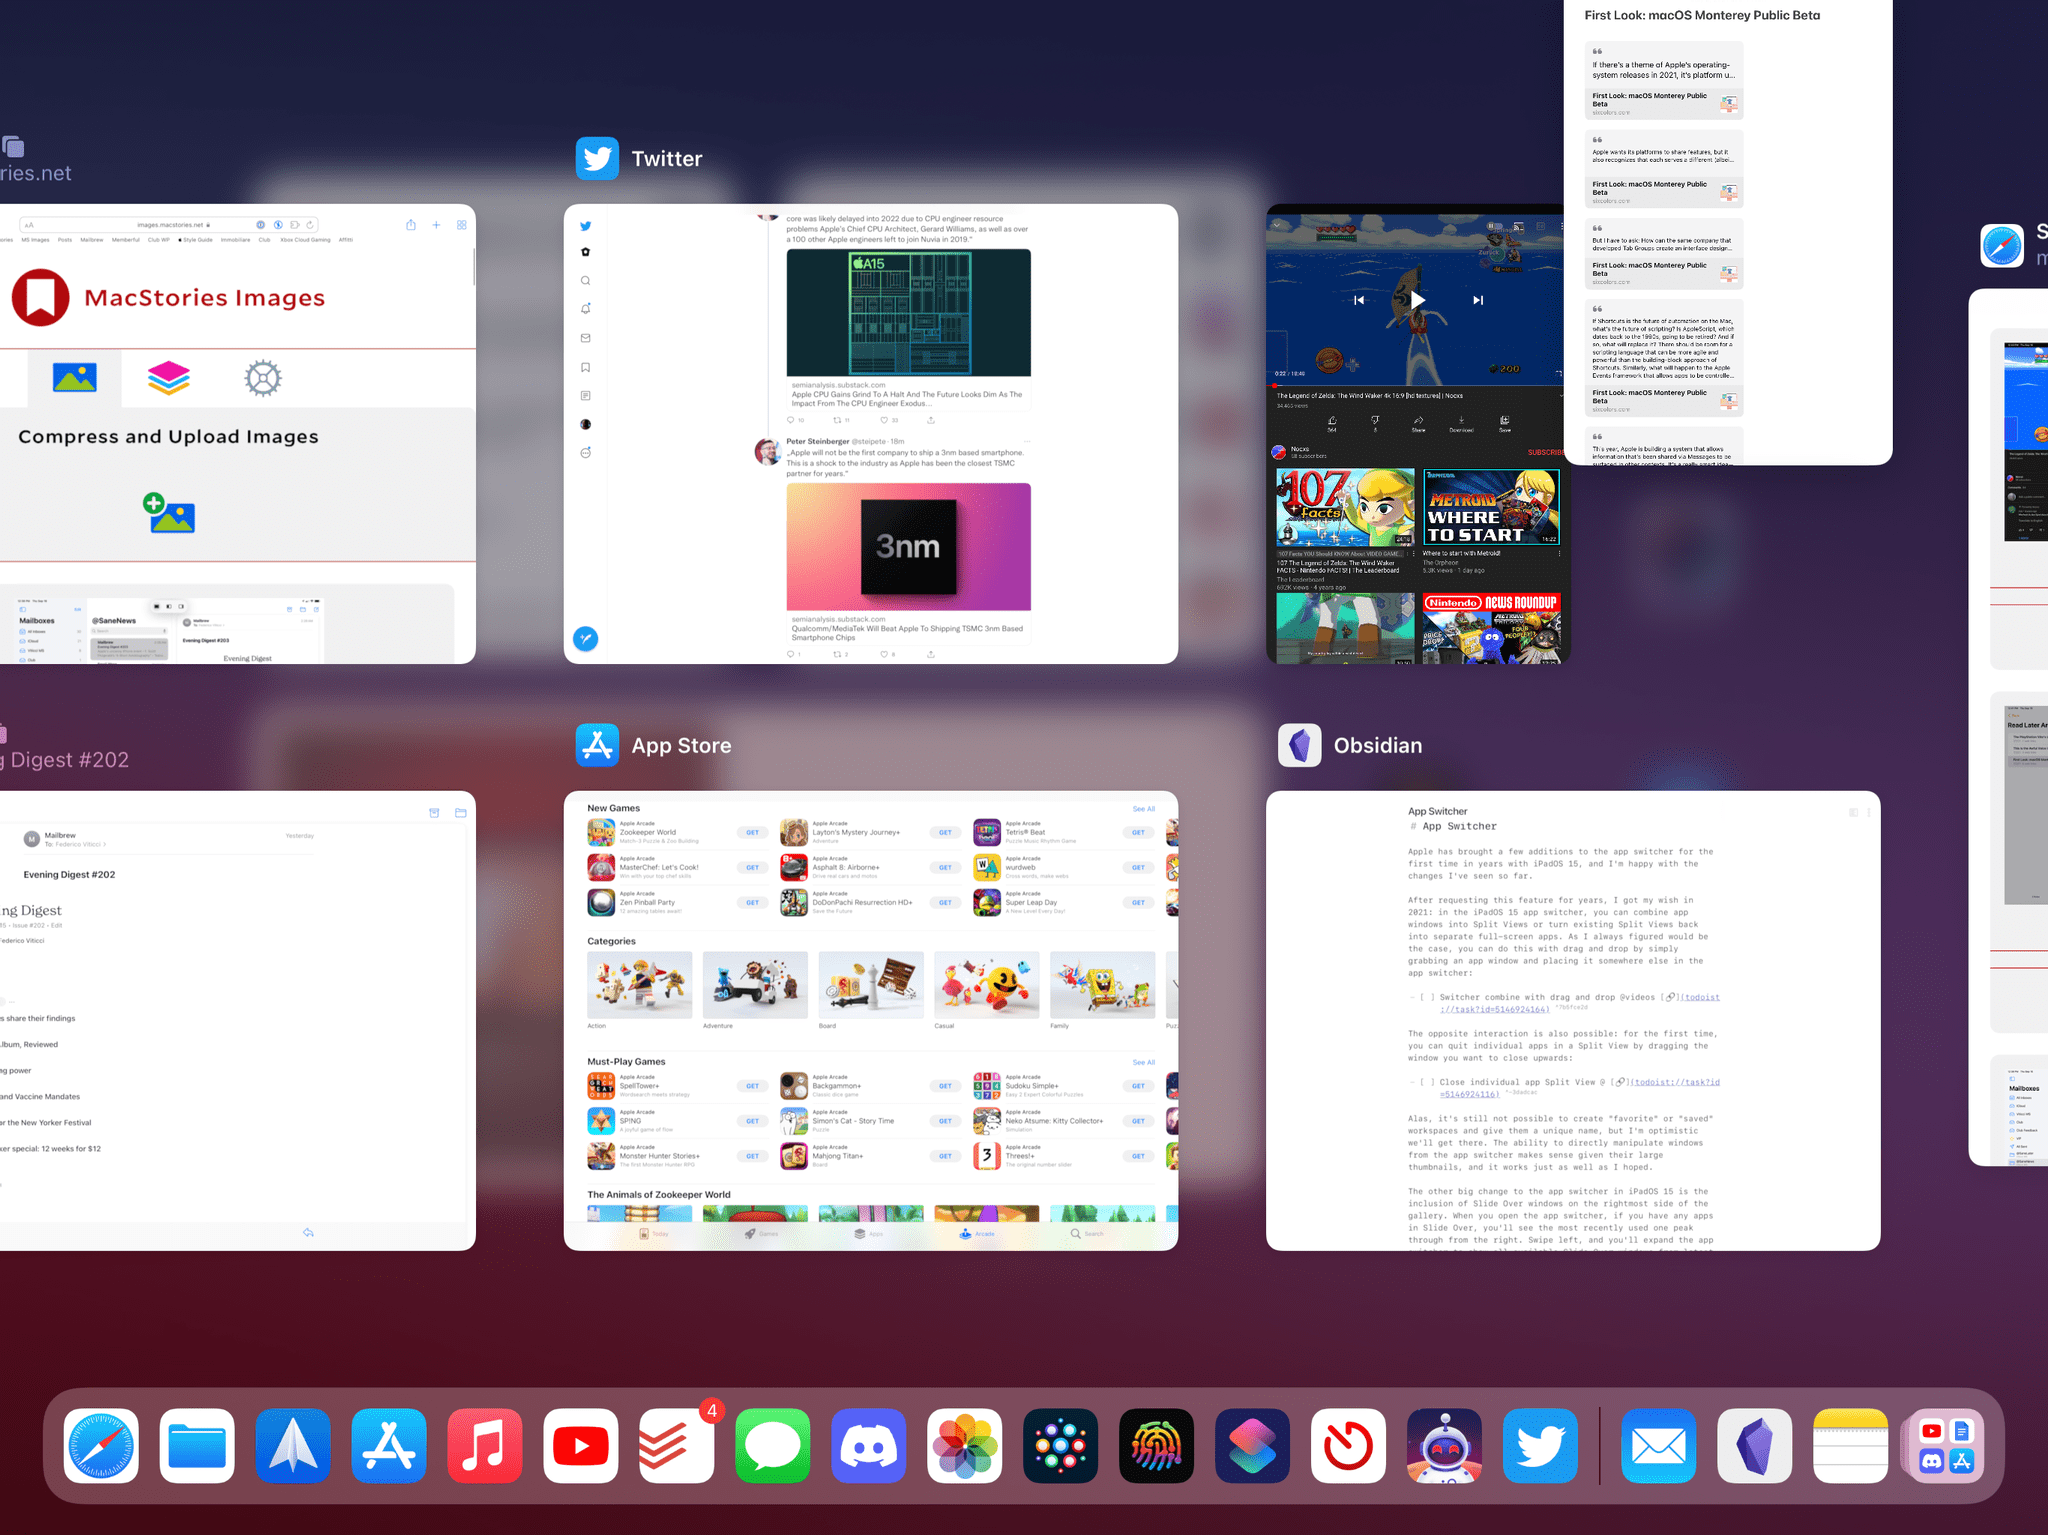2048x1535 pixels.
Task: Open options menu for 107 Facts video
Action: (x=1413, y=553)
